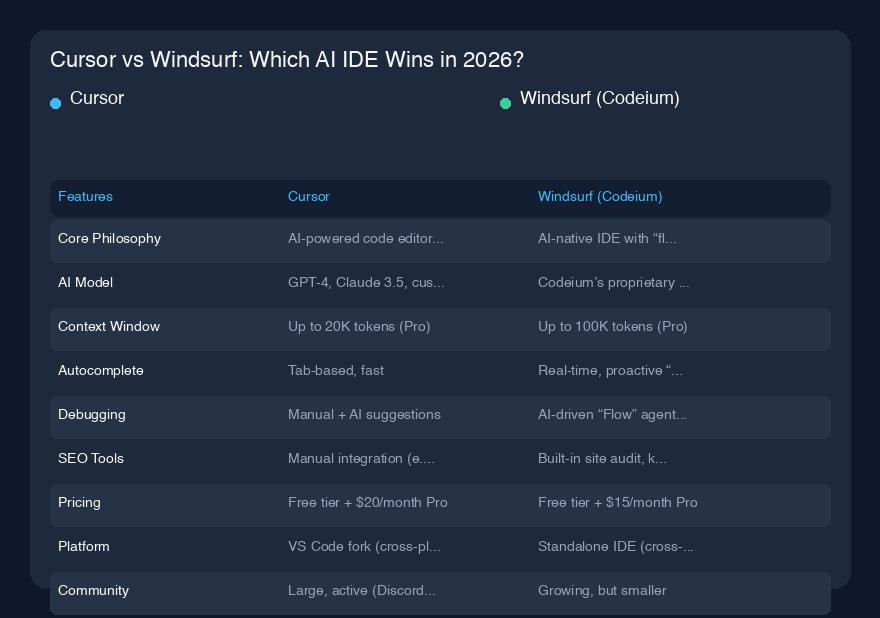This screenshot has width=880, height=618.
Task: Select the SEO Tools row label
Action: (91, 459)
